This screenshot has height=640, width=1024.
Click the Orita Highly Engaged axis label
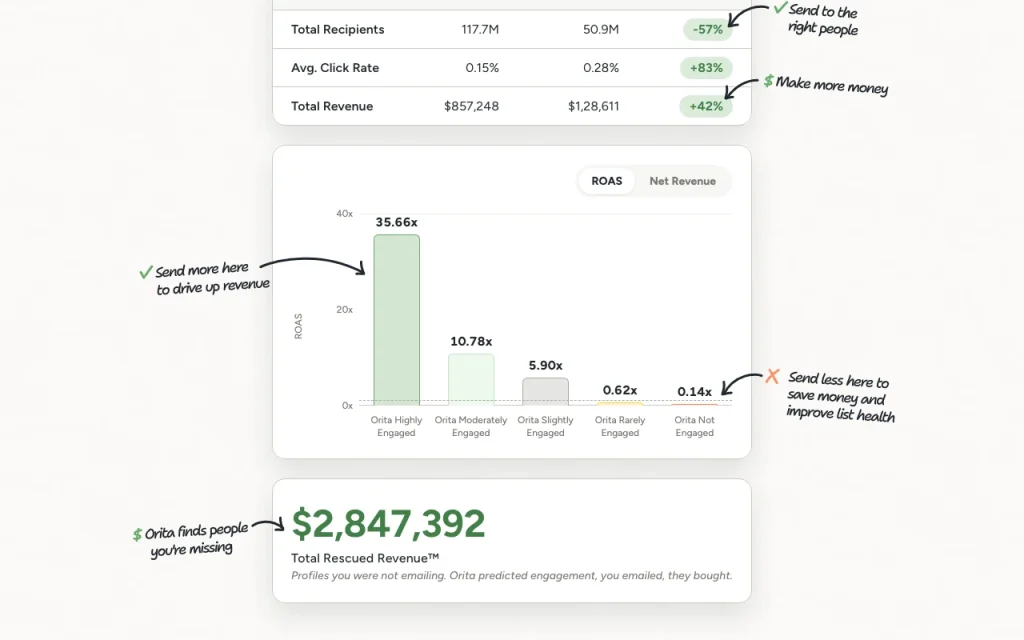click(x=396, y=426)
